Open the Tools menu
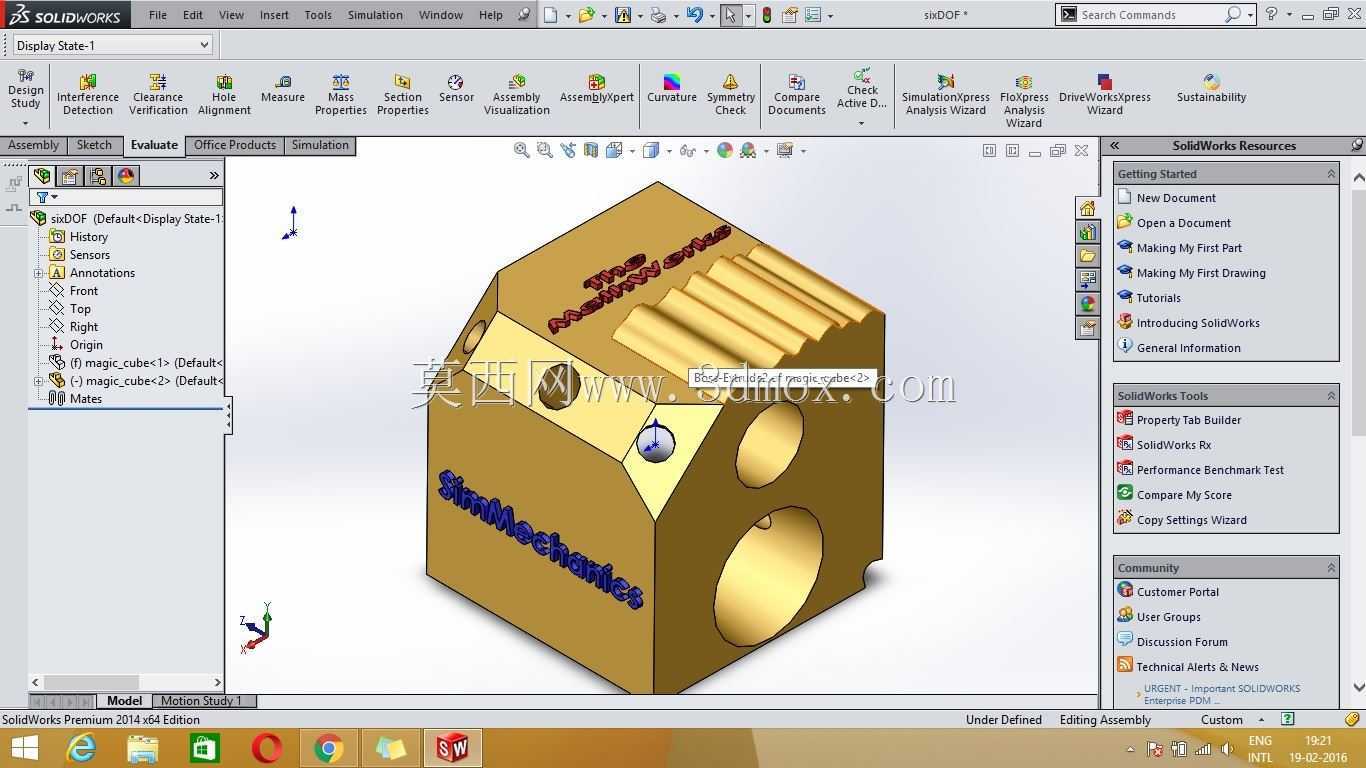Viewport: 1366px width, 768px height. [x=318, y=15]
